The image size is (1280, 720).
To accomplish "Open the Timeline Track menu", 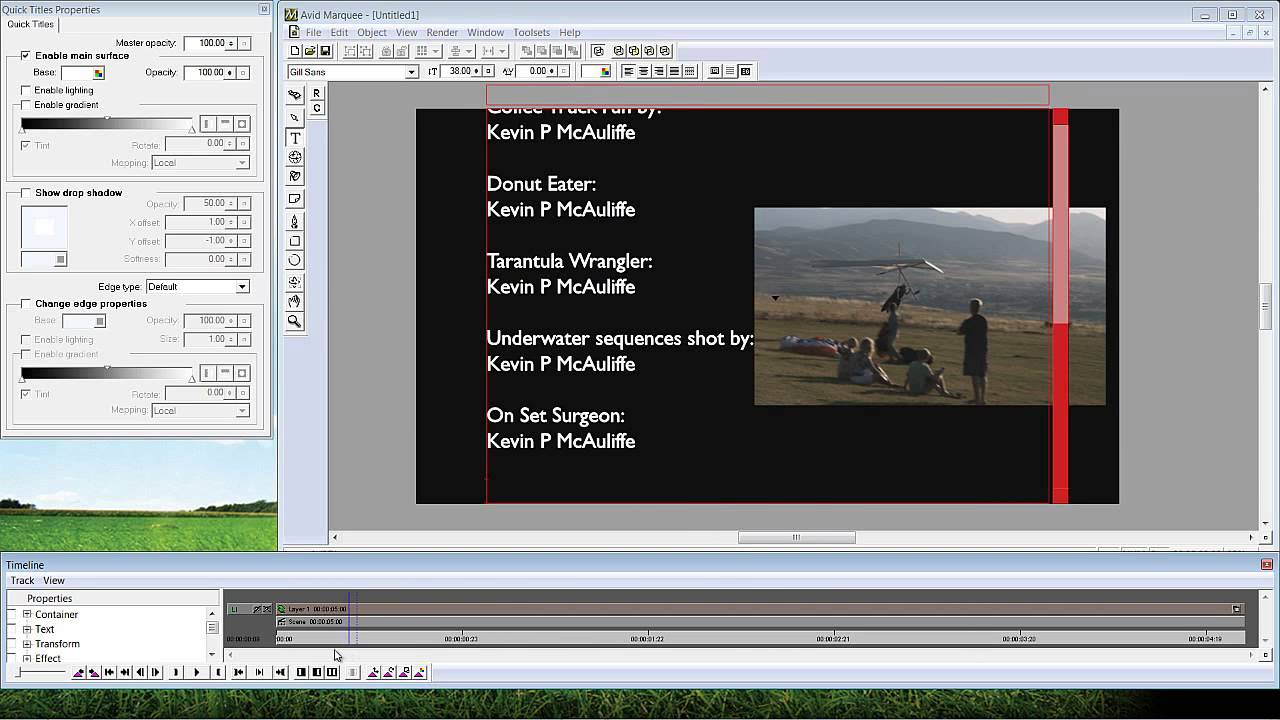I will pyautogui.click(x=22, y=580).
